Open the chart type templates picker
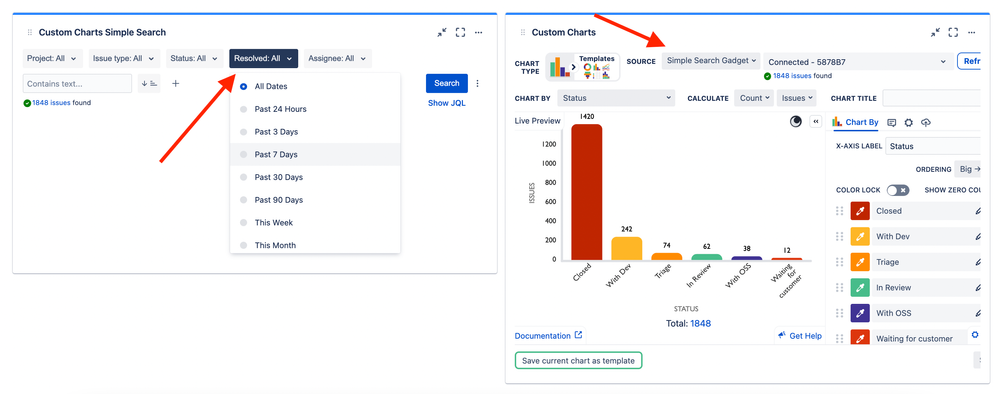 (583, 67)
